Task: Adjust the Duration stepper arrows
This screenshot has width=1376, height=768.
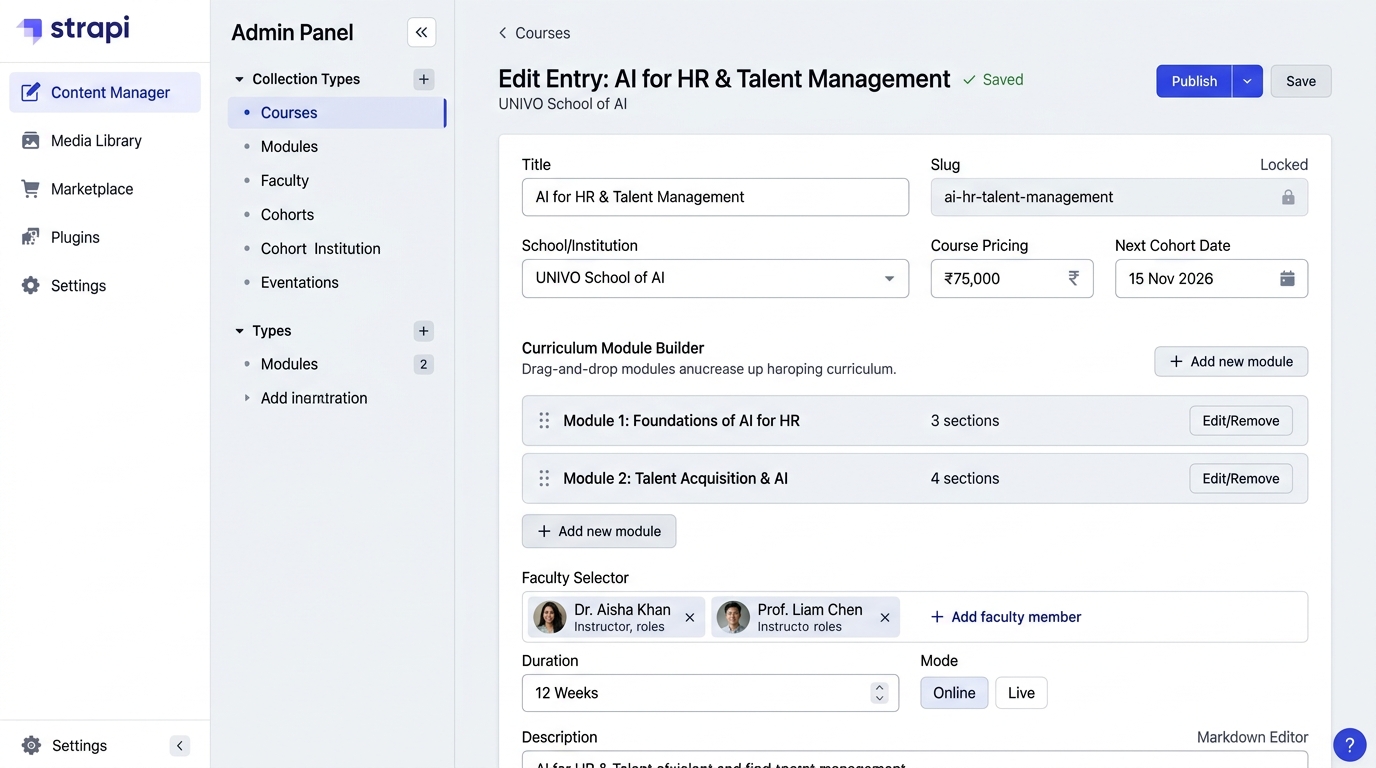Action: click(x=879, y=693)
